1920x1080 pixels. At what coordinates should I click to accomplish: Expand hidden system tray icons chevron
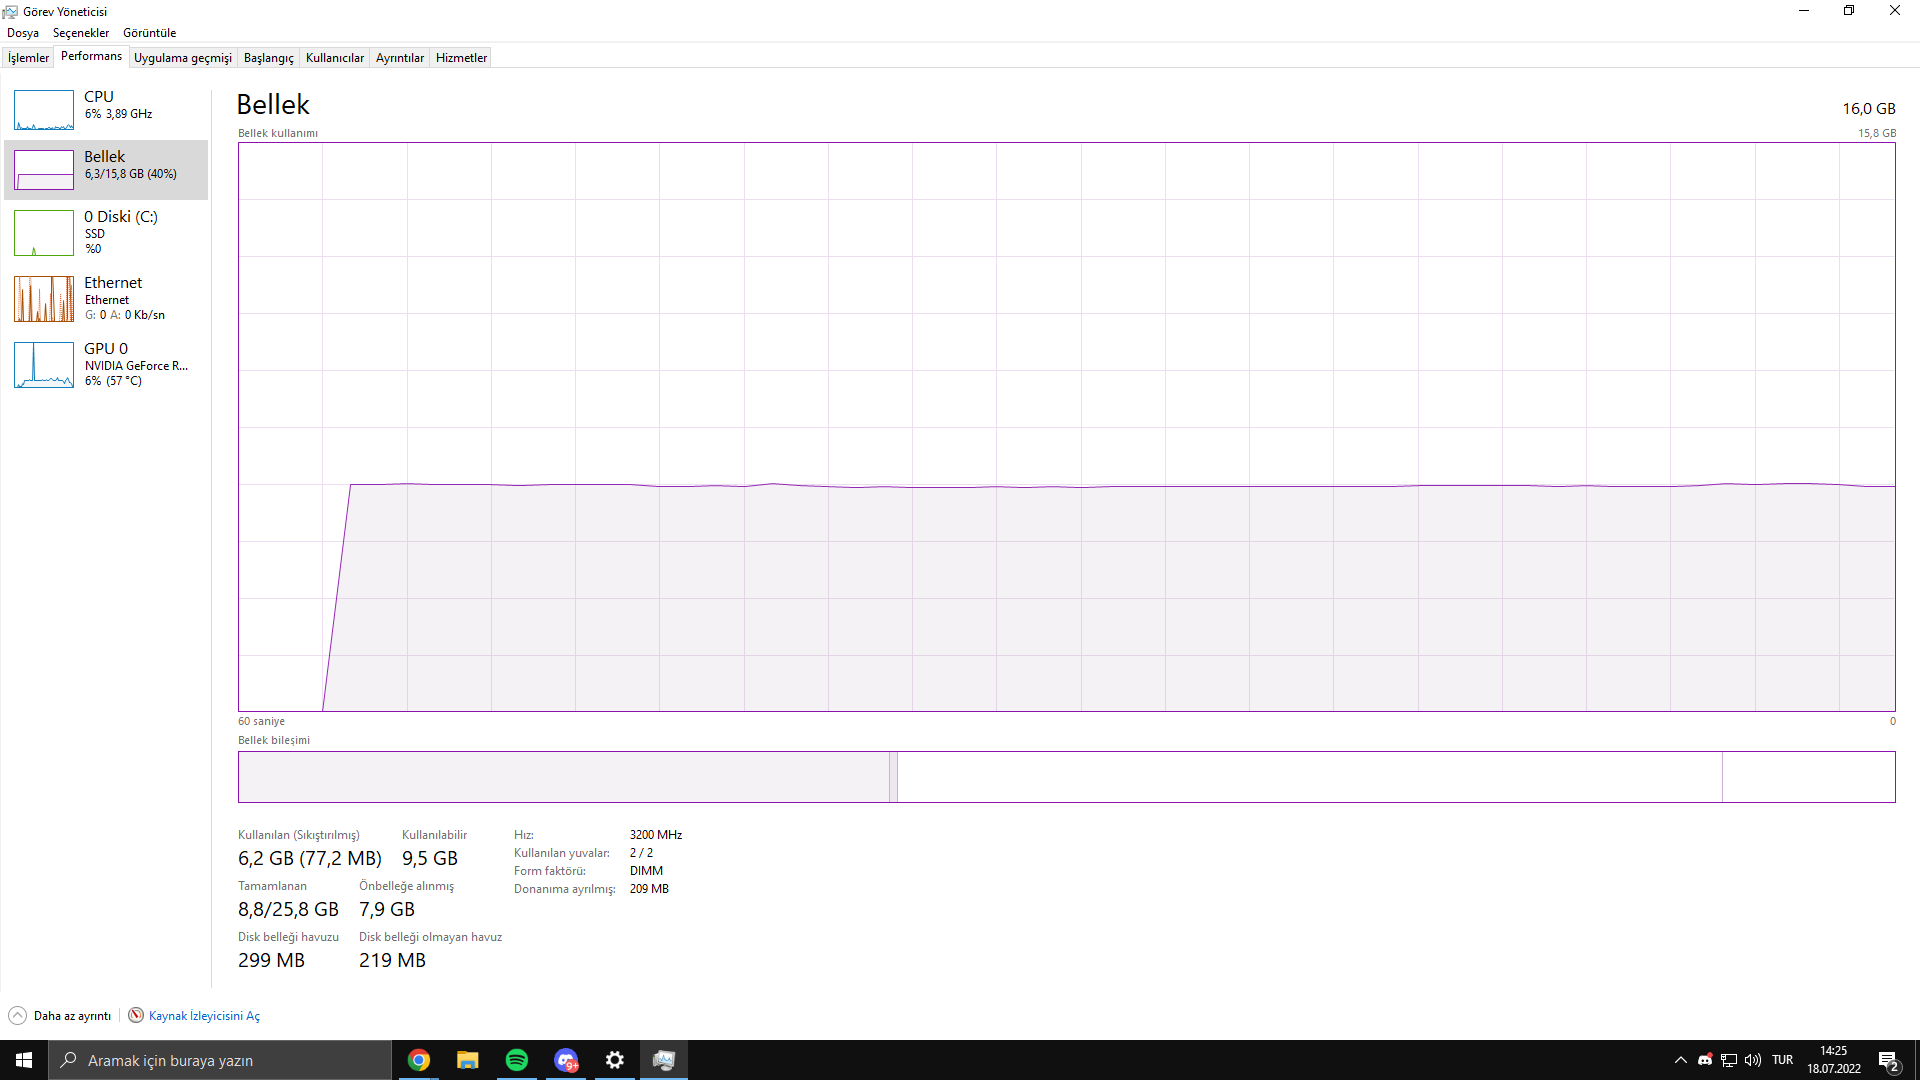point(1680,1060)
